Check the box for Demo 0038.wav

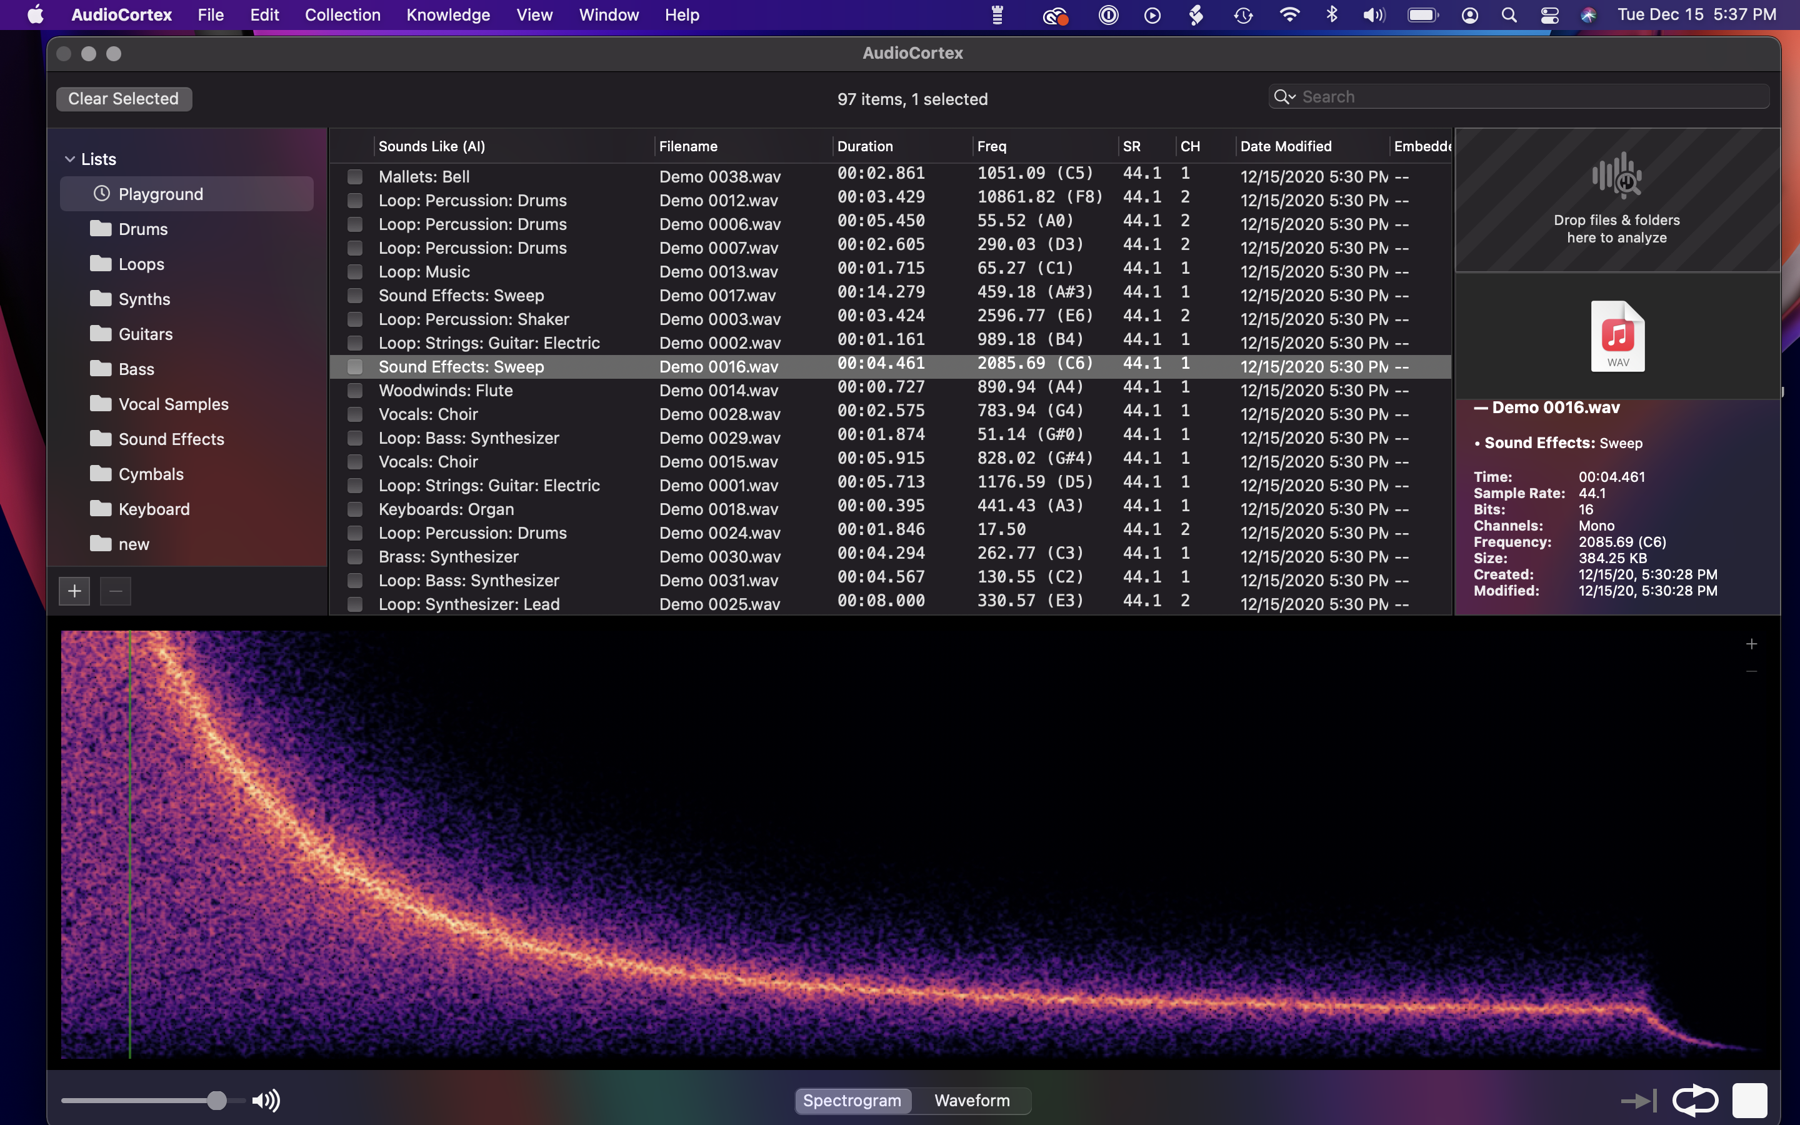pyautogui.click(x=355, y=177)
